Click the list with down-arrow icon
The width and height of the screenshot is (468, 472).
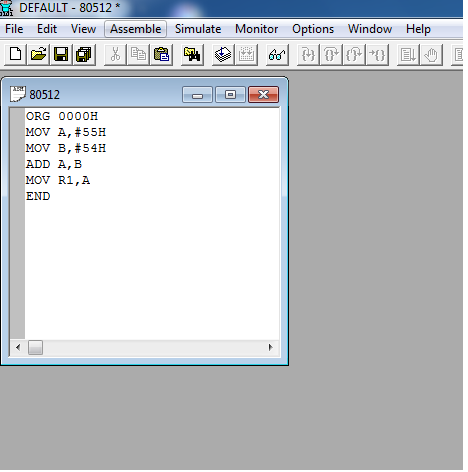[408, 54]
